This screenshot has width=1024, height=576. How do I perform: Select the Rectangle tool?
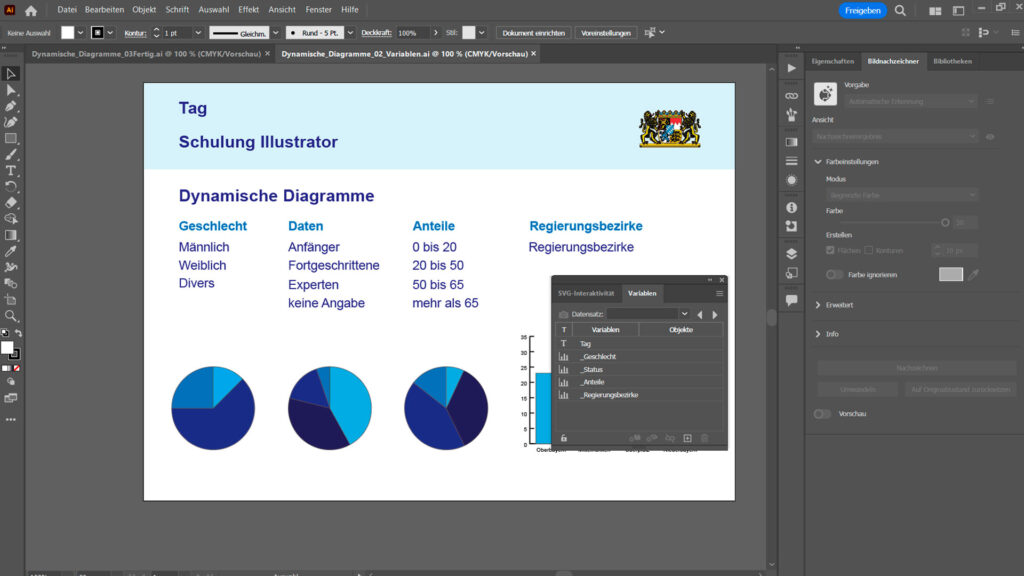click(x=10, y=138)
